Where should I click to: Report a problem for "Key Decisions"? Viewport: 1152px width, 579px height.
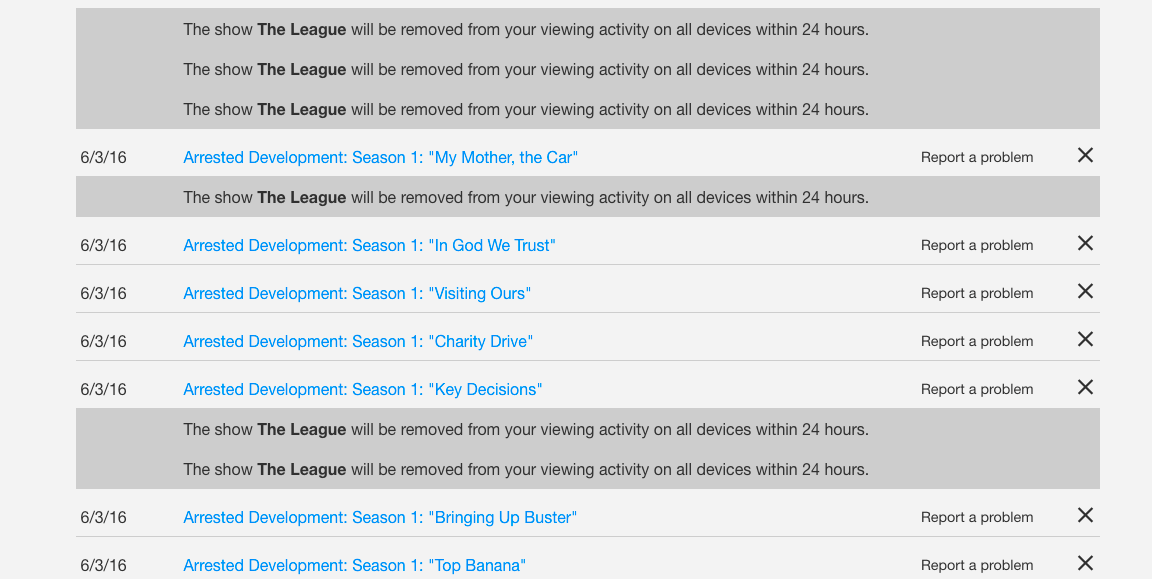point(976,389)
